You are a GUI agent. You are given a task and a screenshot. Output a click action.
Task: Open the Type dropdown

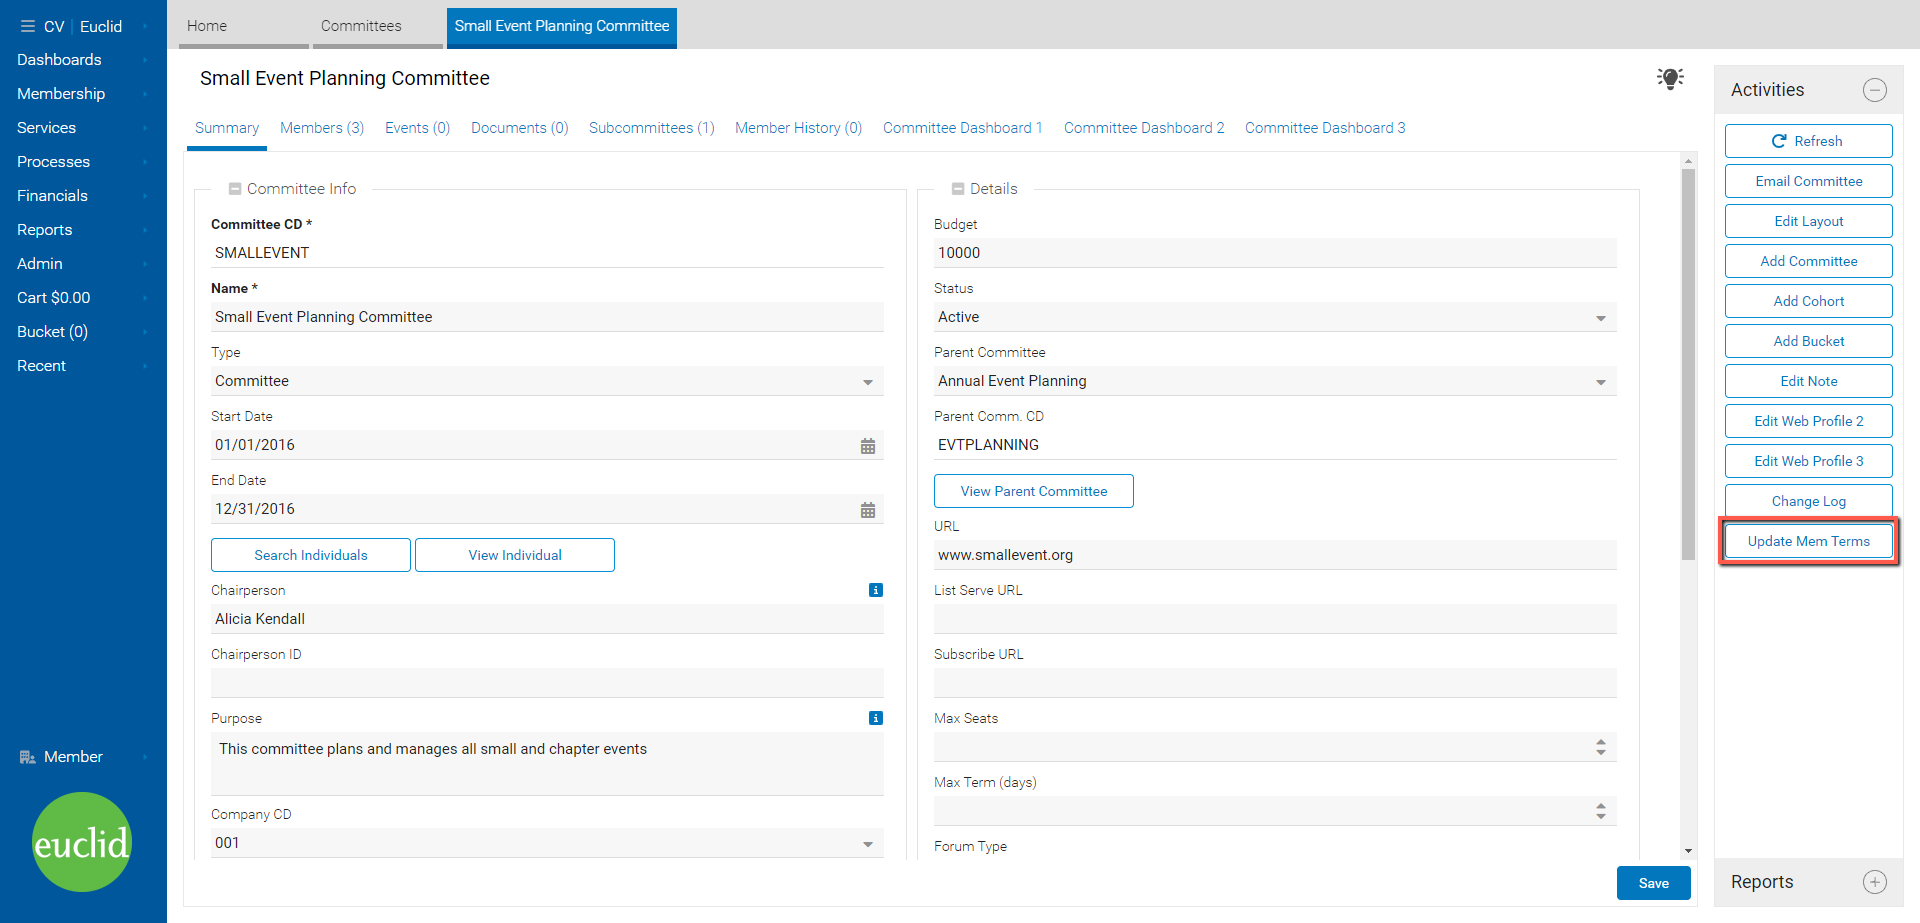coord(547,381)
